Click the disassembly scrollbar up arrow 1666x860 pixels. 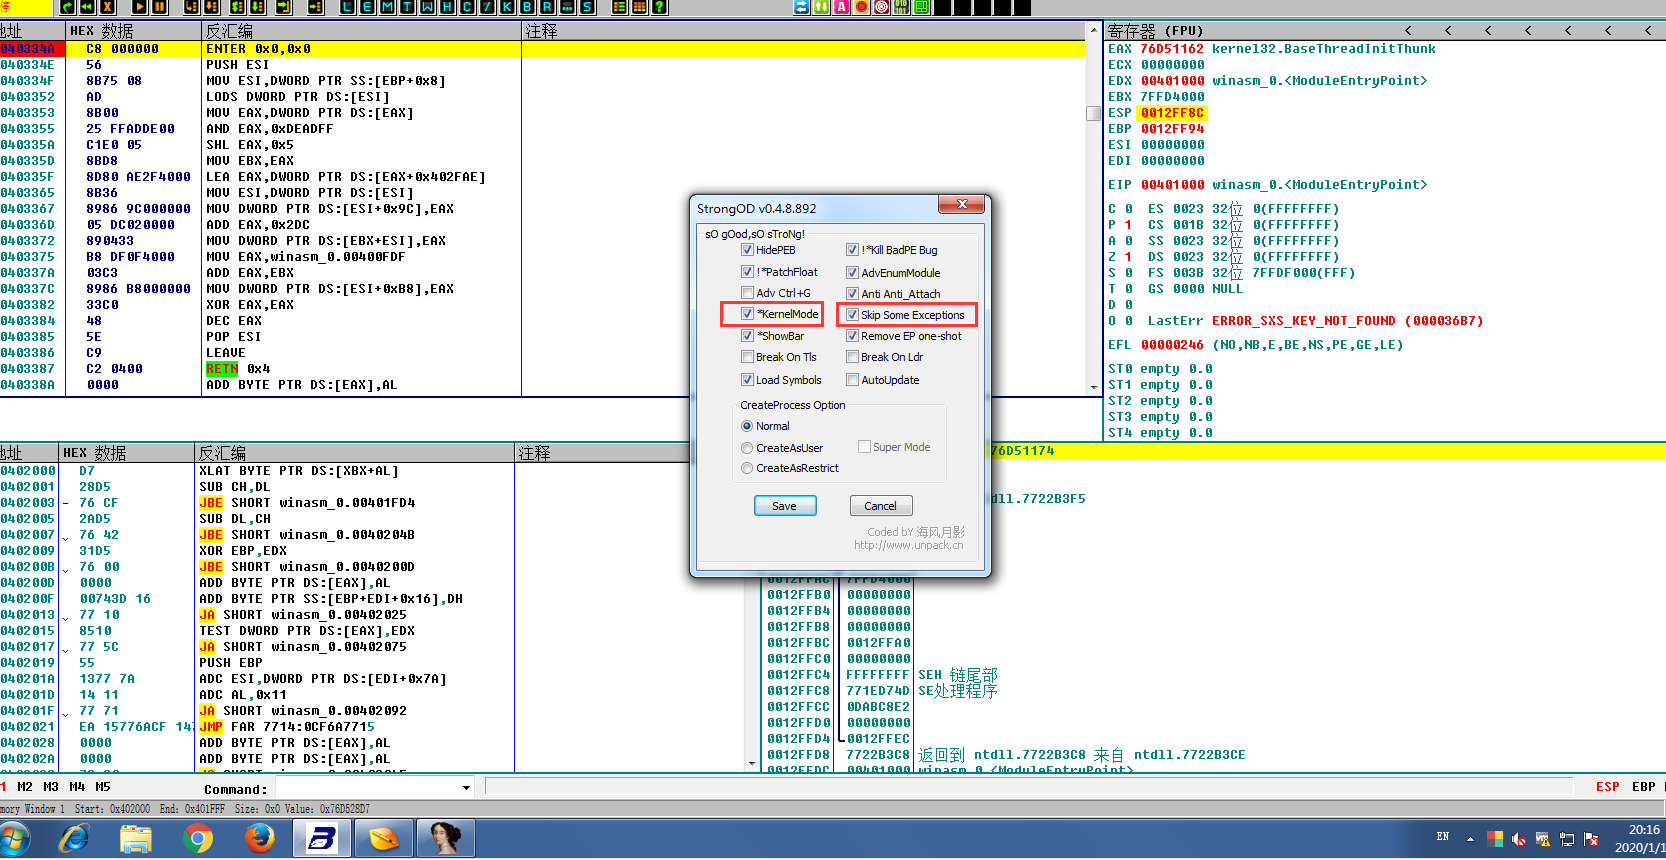pyautogui.click(x=1093, y=31)
